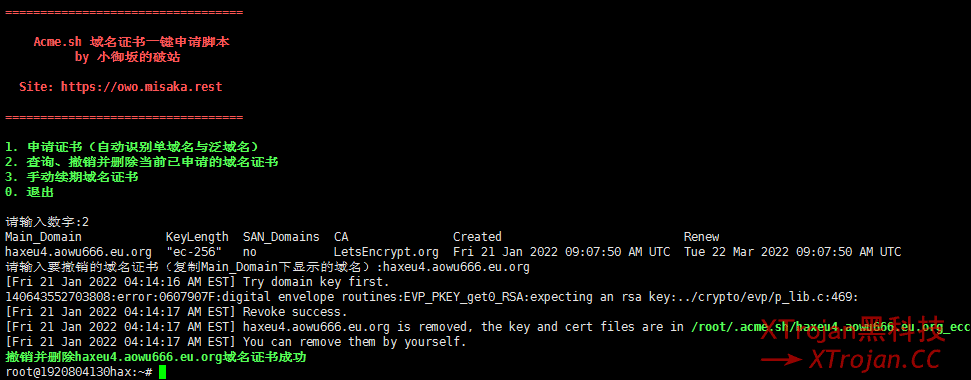This screenshot has width=971, height=380.
Task: Select menu option 2 query and revoke line
Action: coord(141,162)
